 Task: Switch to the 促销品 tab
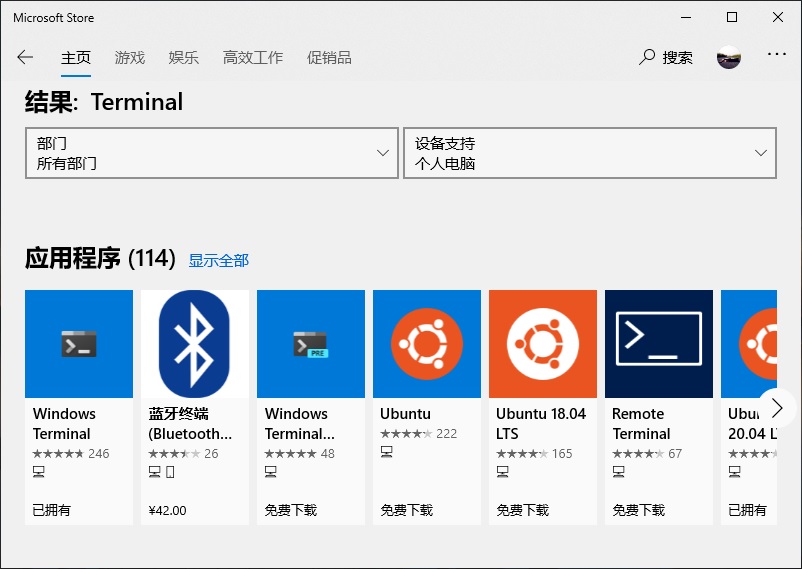[x=329, y=57]
